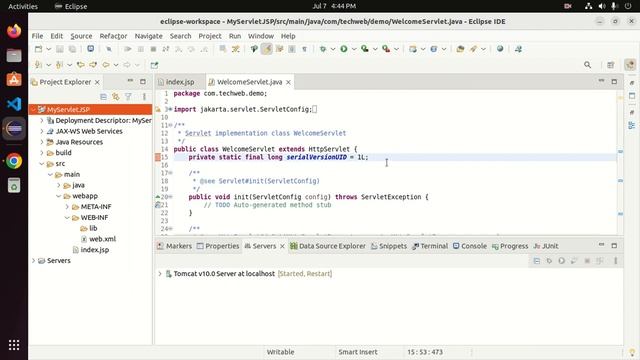Click the Open Terminal toolbar icon
Image resolution: width=640 pixels, height=360 pixels.
pyautogui.click(x=90, y=49)
